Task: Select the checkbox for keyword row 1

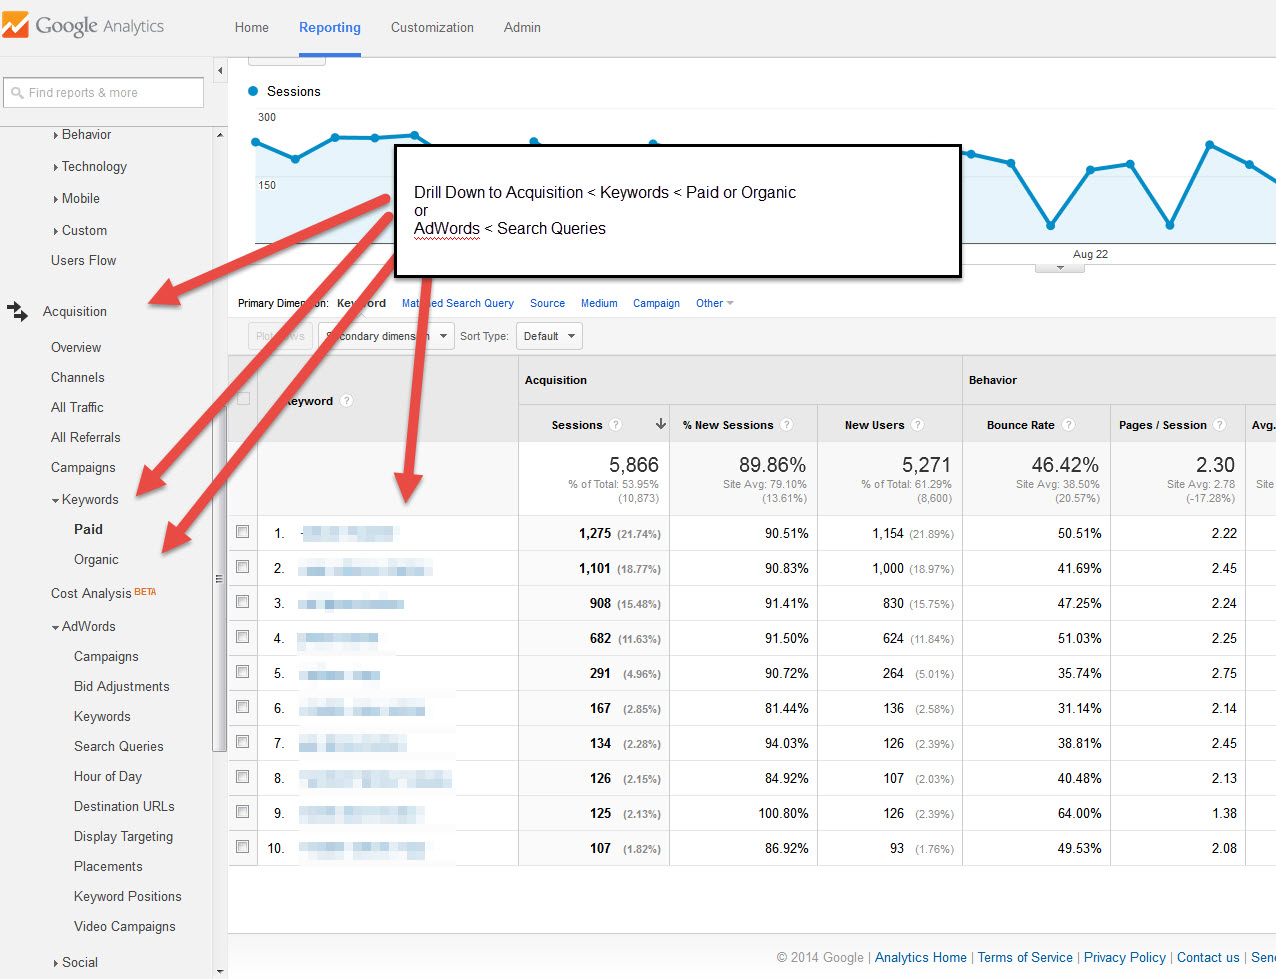Action: tap(242, 532)
